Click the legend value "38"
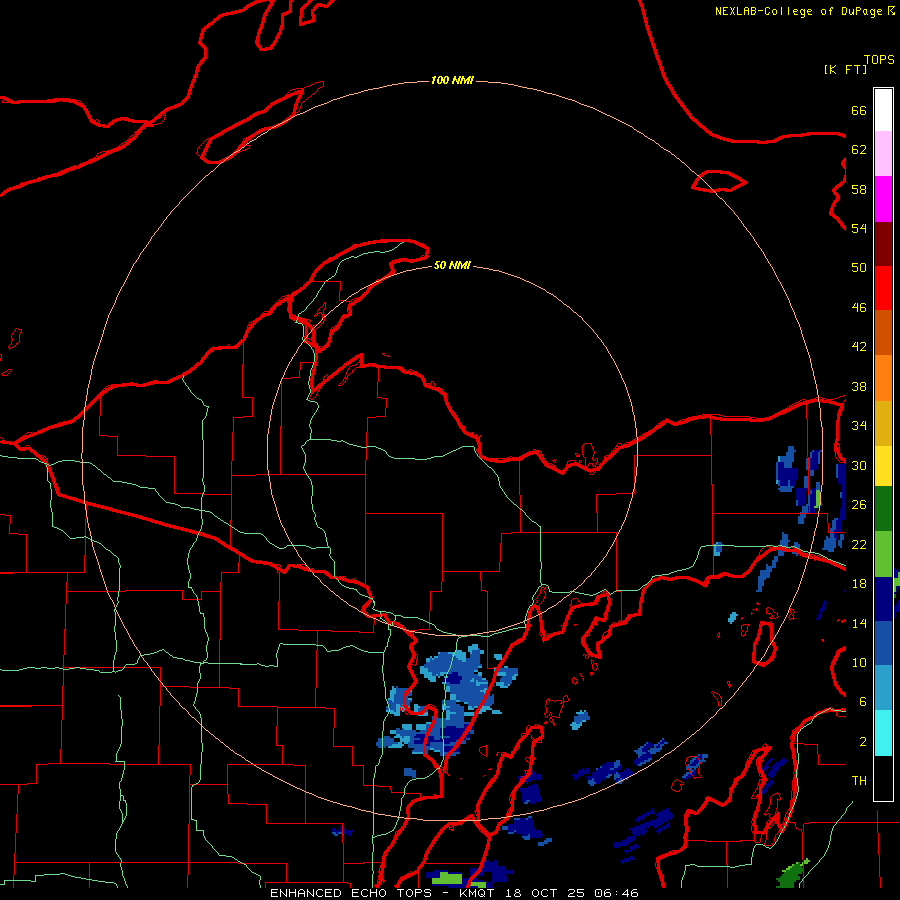This screenshot has width=900, height=900. pos(859,386)
